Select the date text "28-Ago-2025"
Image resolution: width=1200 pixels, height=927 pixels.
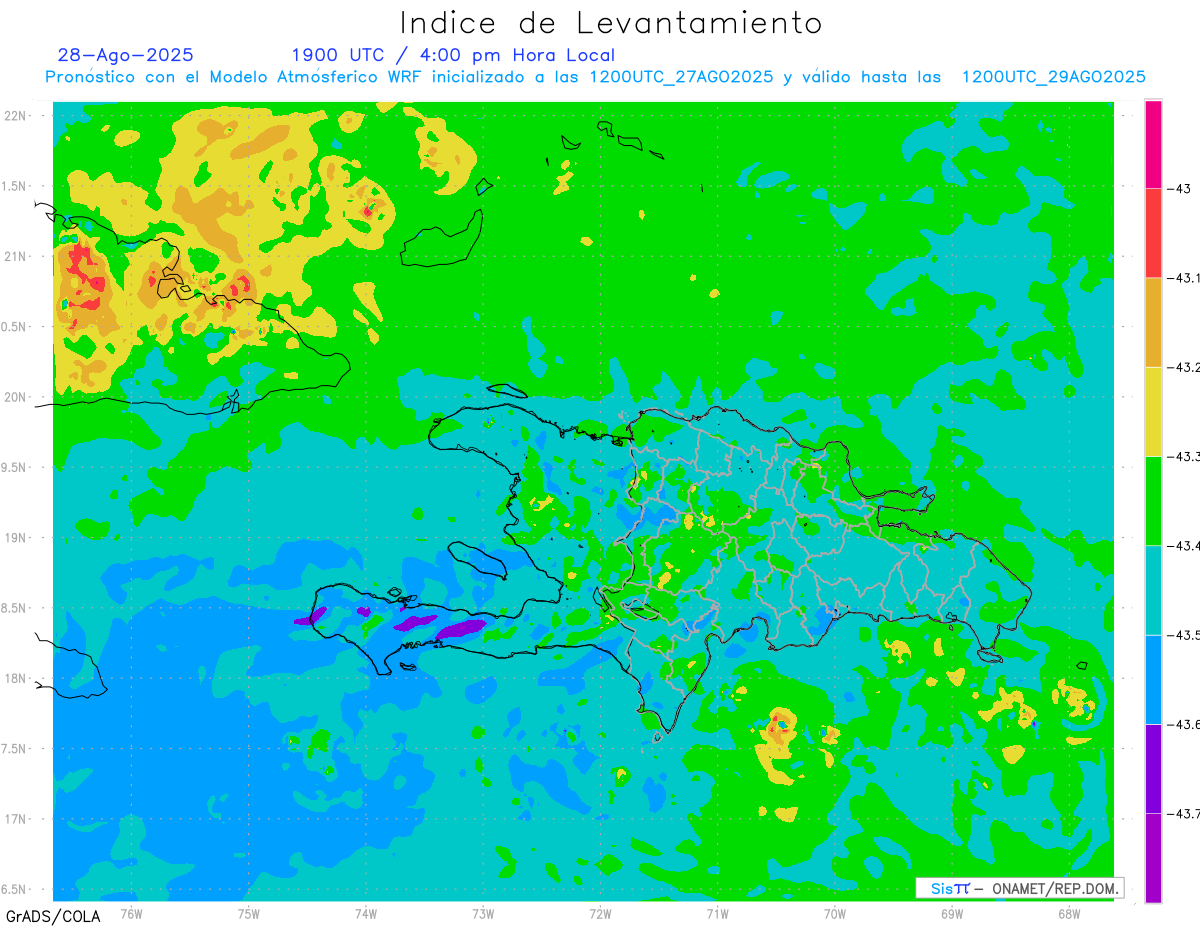click(x=125, y=55)
